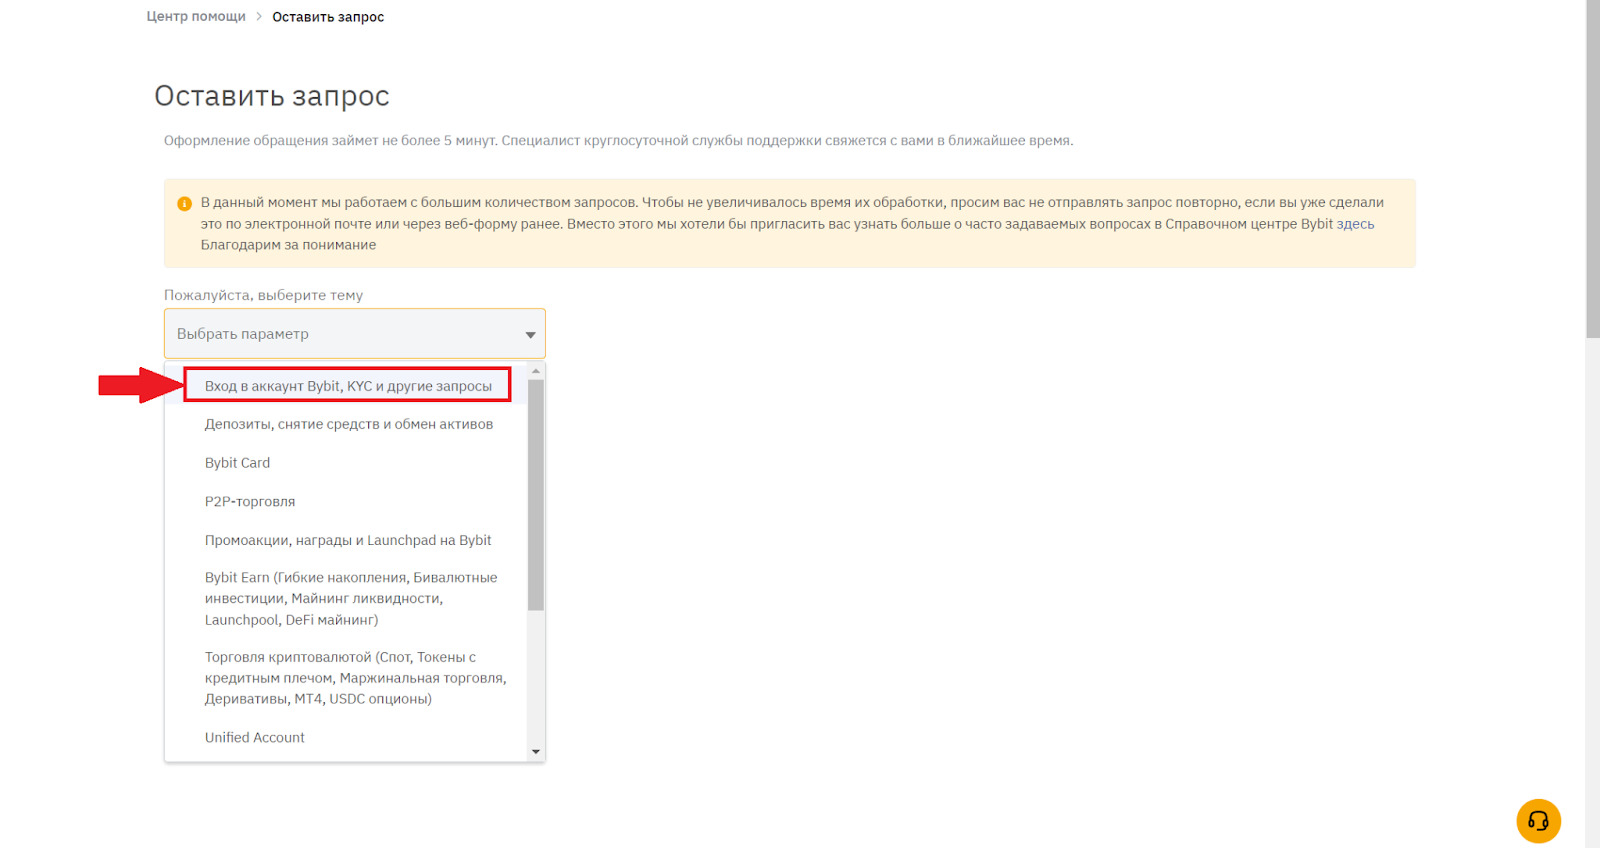Open the live chat headset support icon
Image resolution: width=1600 pixels, height=848 pixels.
click(1538, 821)
